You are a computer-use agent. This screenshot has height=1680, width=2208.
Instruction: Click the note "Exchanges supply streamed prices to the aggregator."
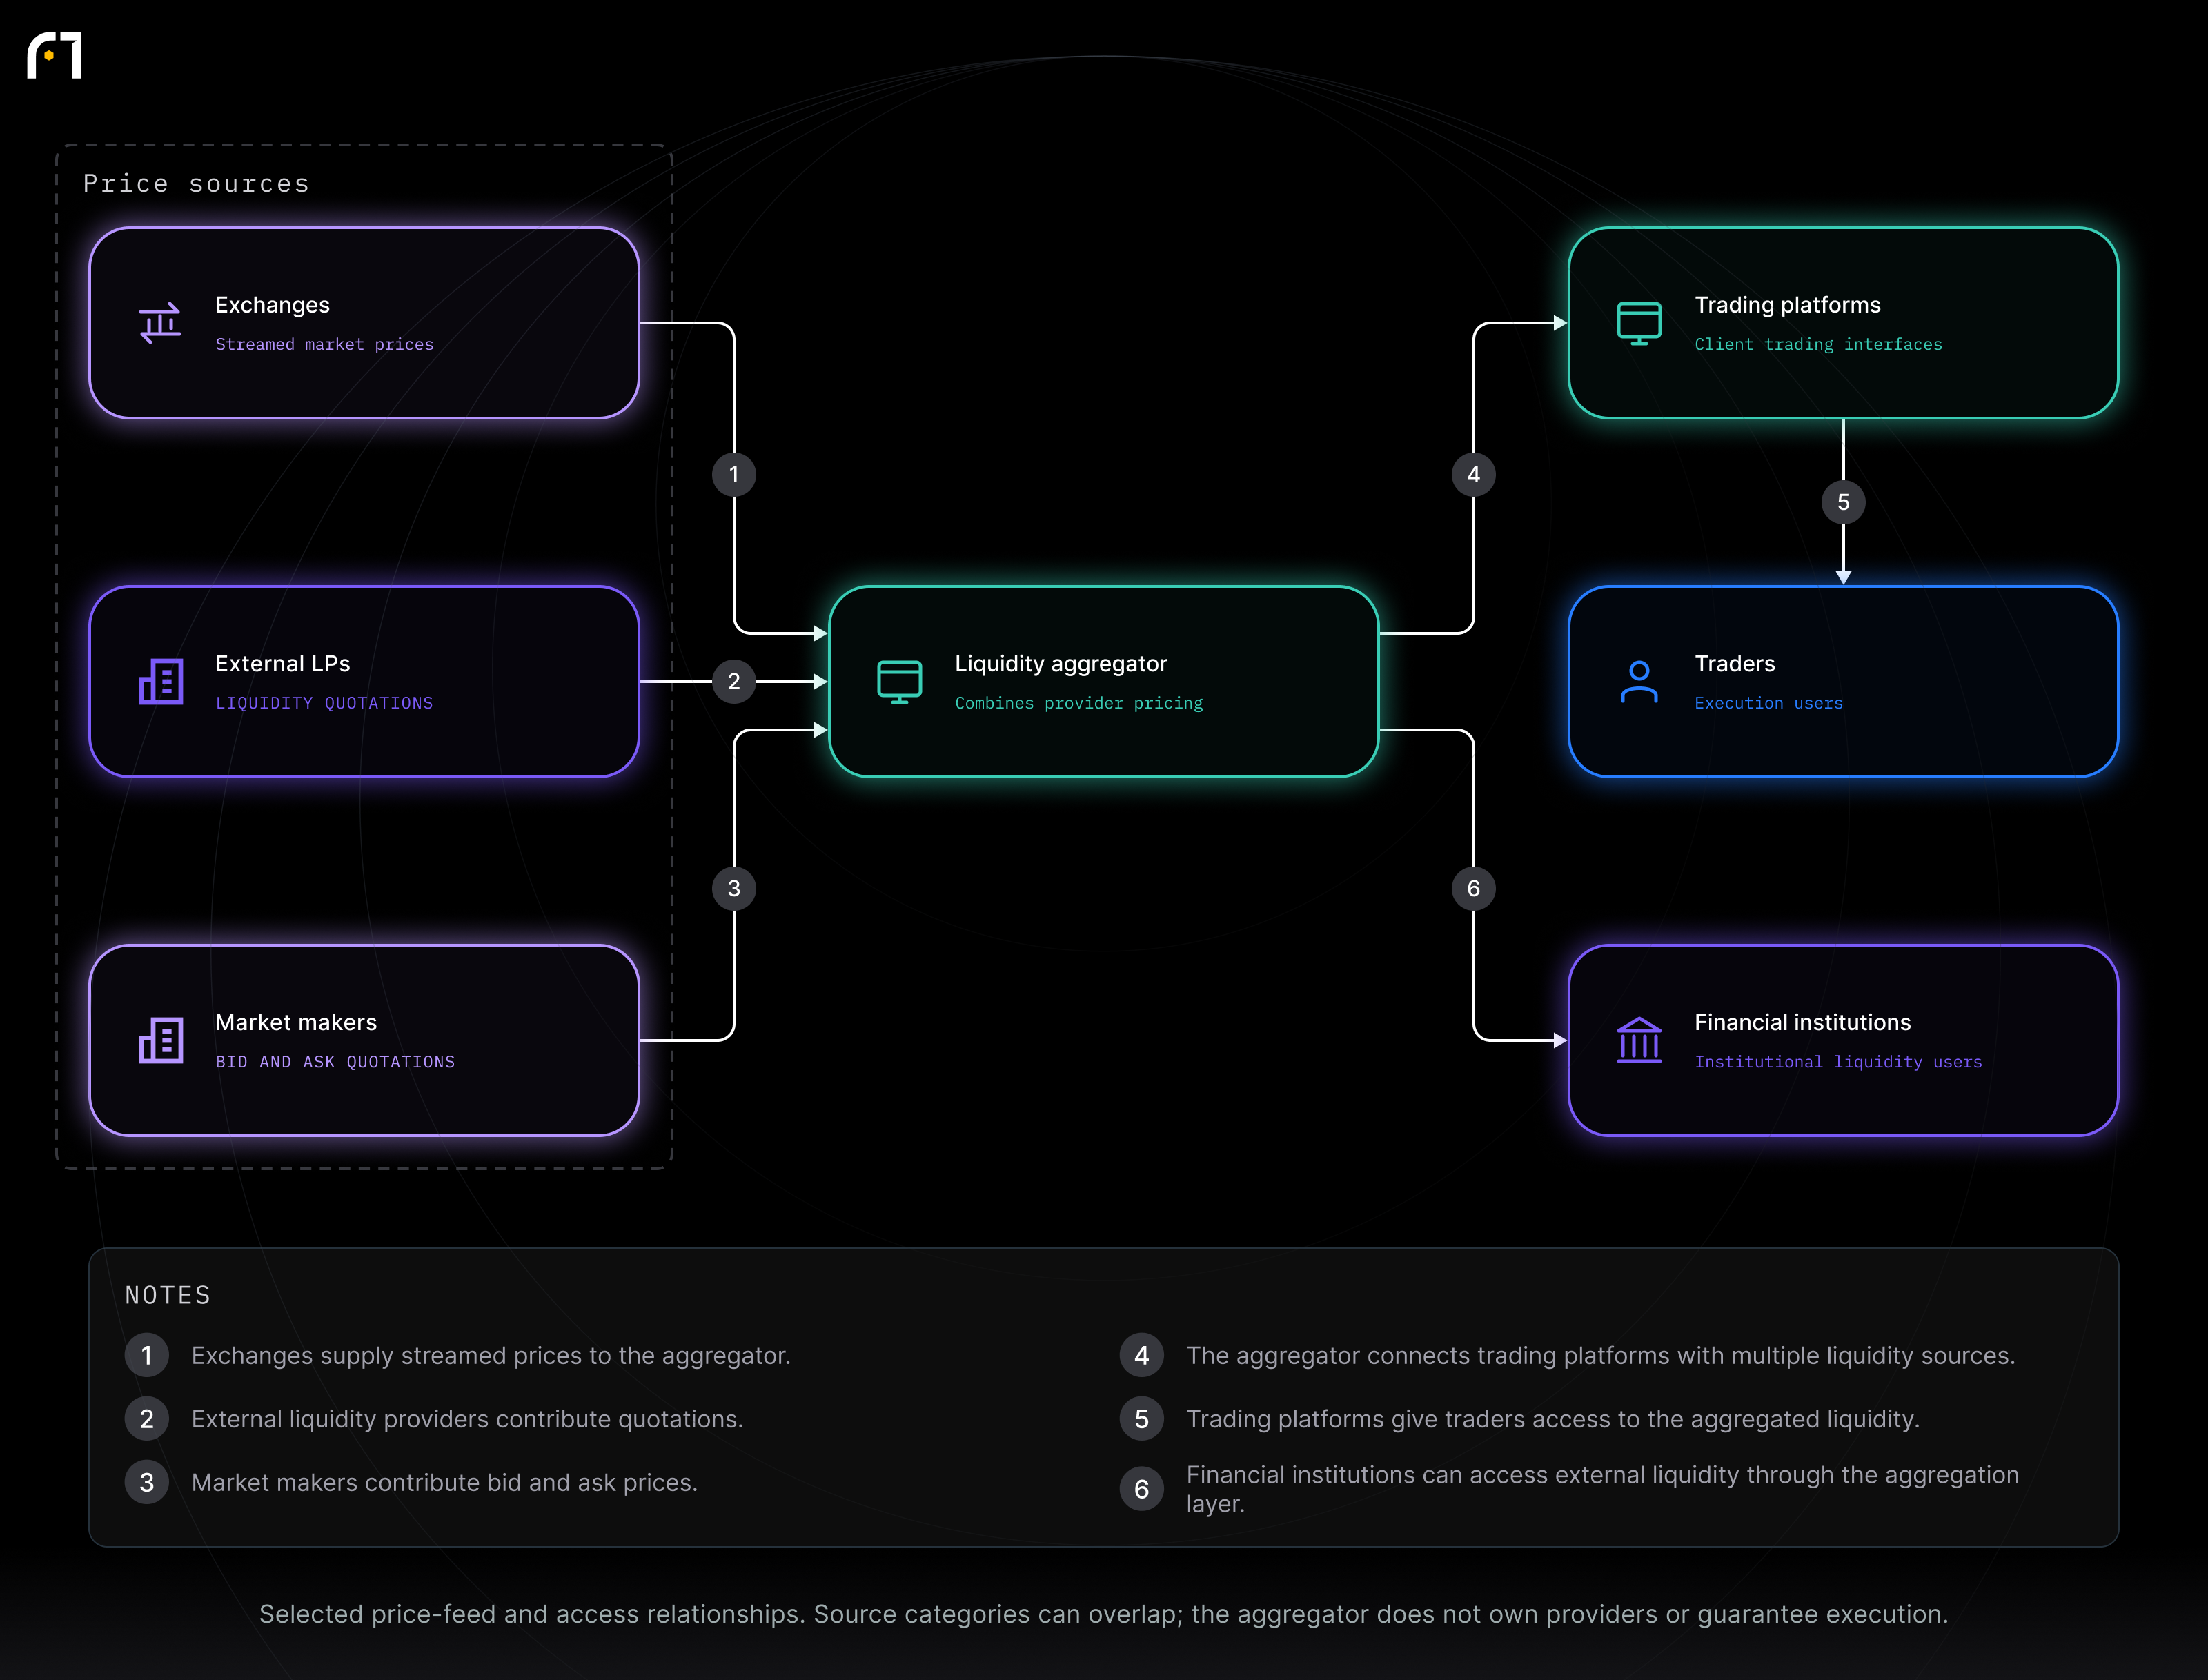(x=490, y=1356)
